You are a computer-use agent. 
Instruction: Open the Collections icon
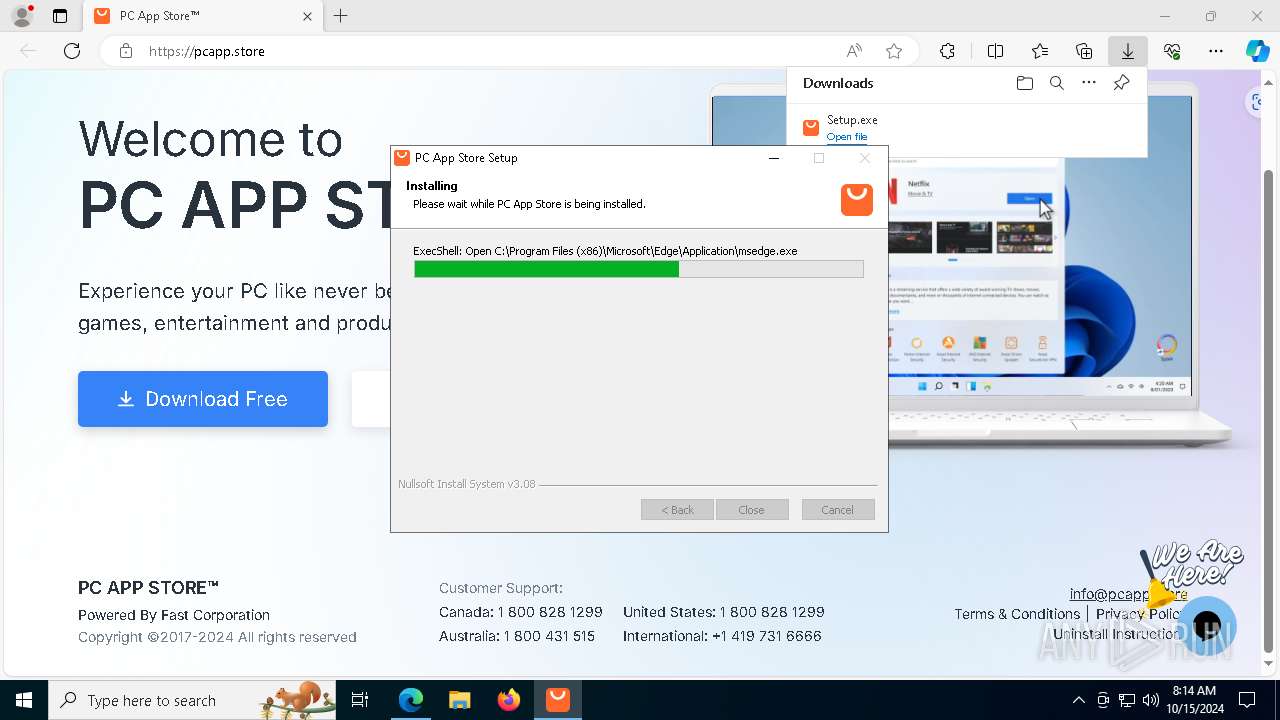(x=1084, y=51)
